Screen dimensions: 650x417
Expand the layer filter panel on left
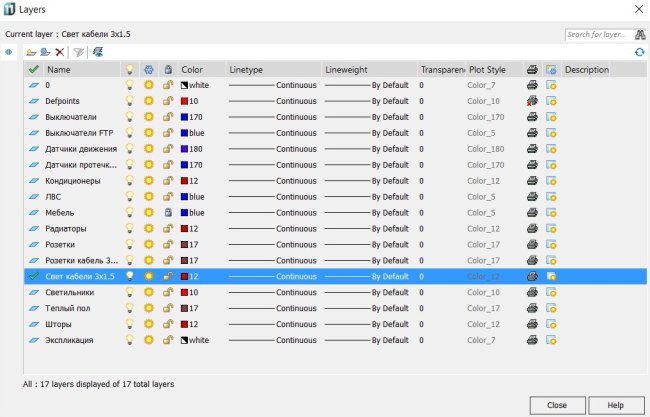pyautogui.click(x=9, y=51)
